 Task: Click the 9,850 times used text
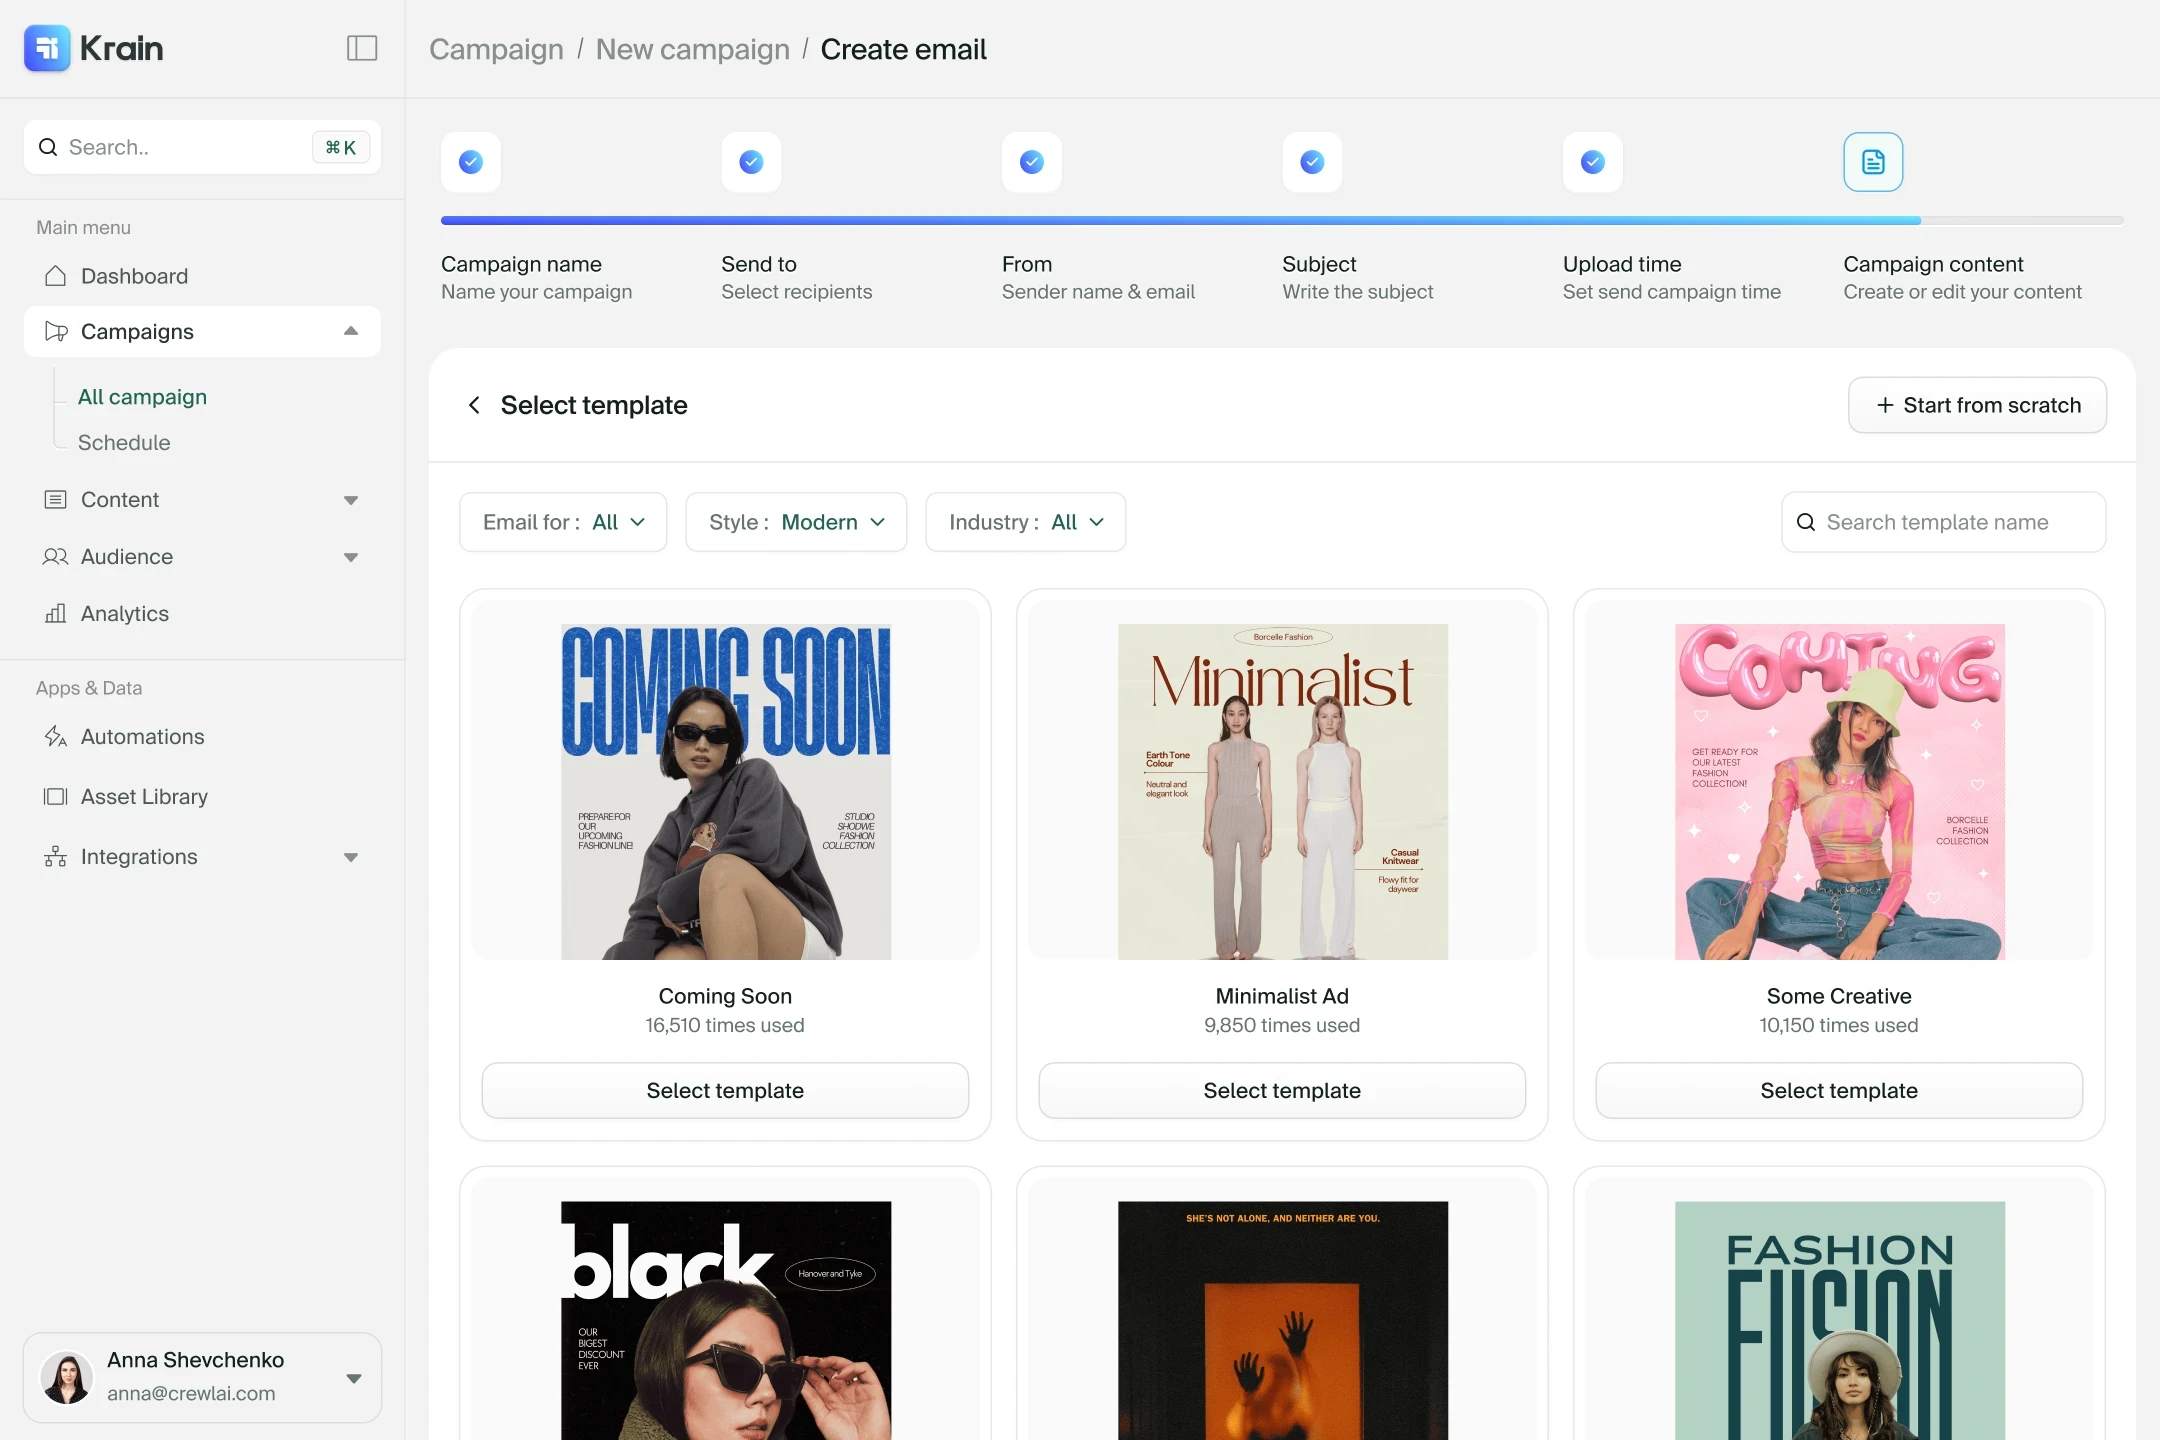(x=1282, y=1025)
